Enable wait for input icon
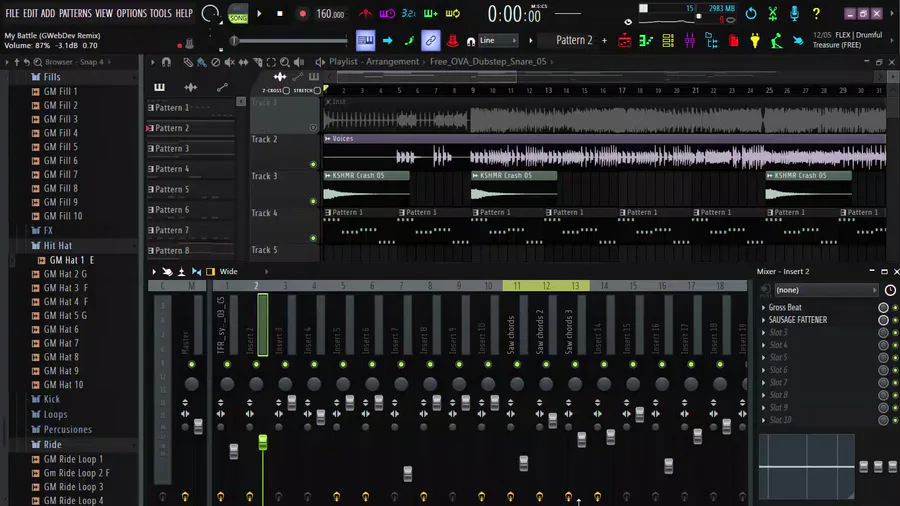Screen dimensions: 900x506 click(x=387, y=13)
